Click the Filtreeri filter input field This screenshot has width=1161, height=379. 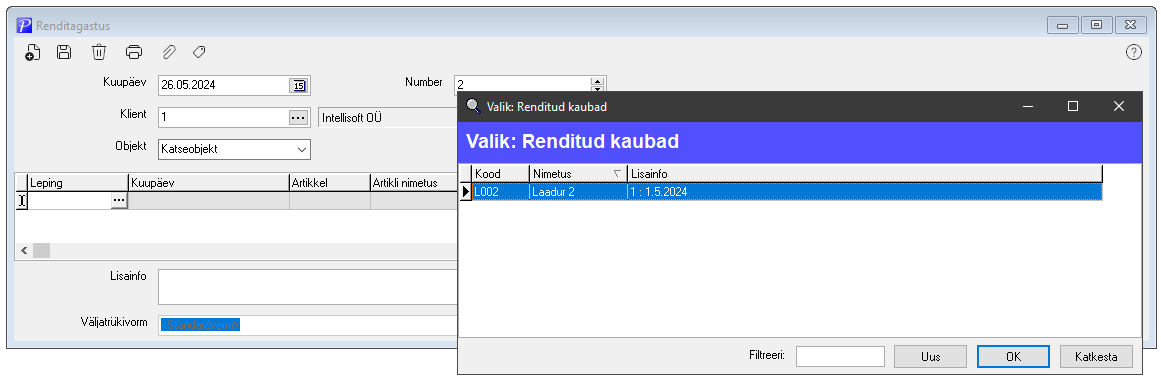840,356
